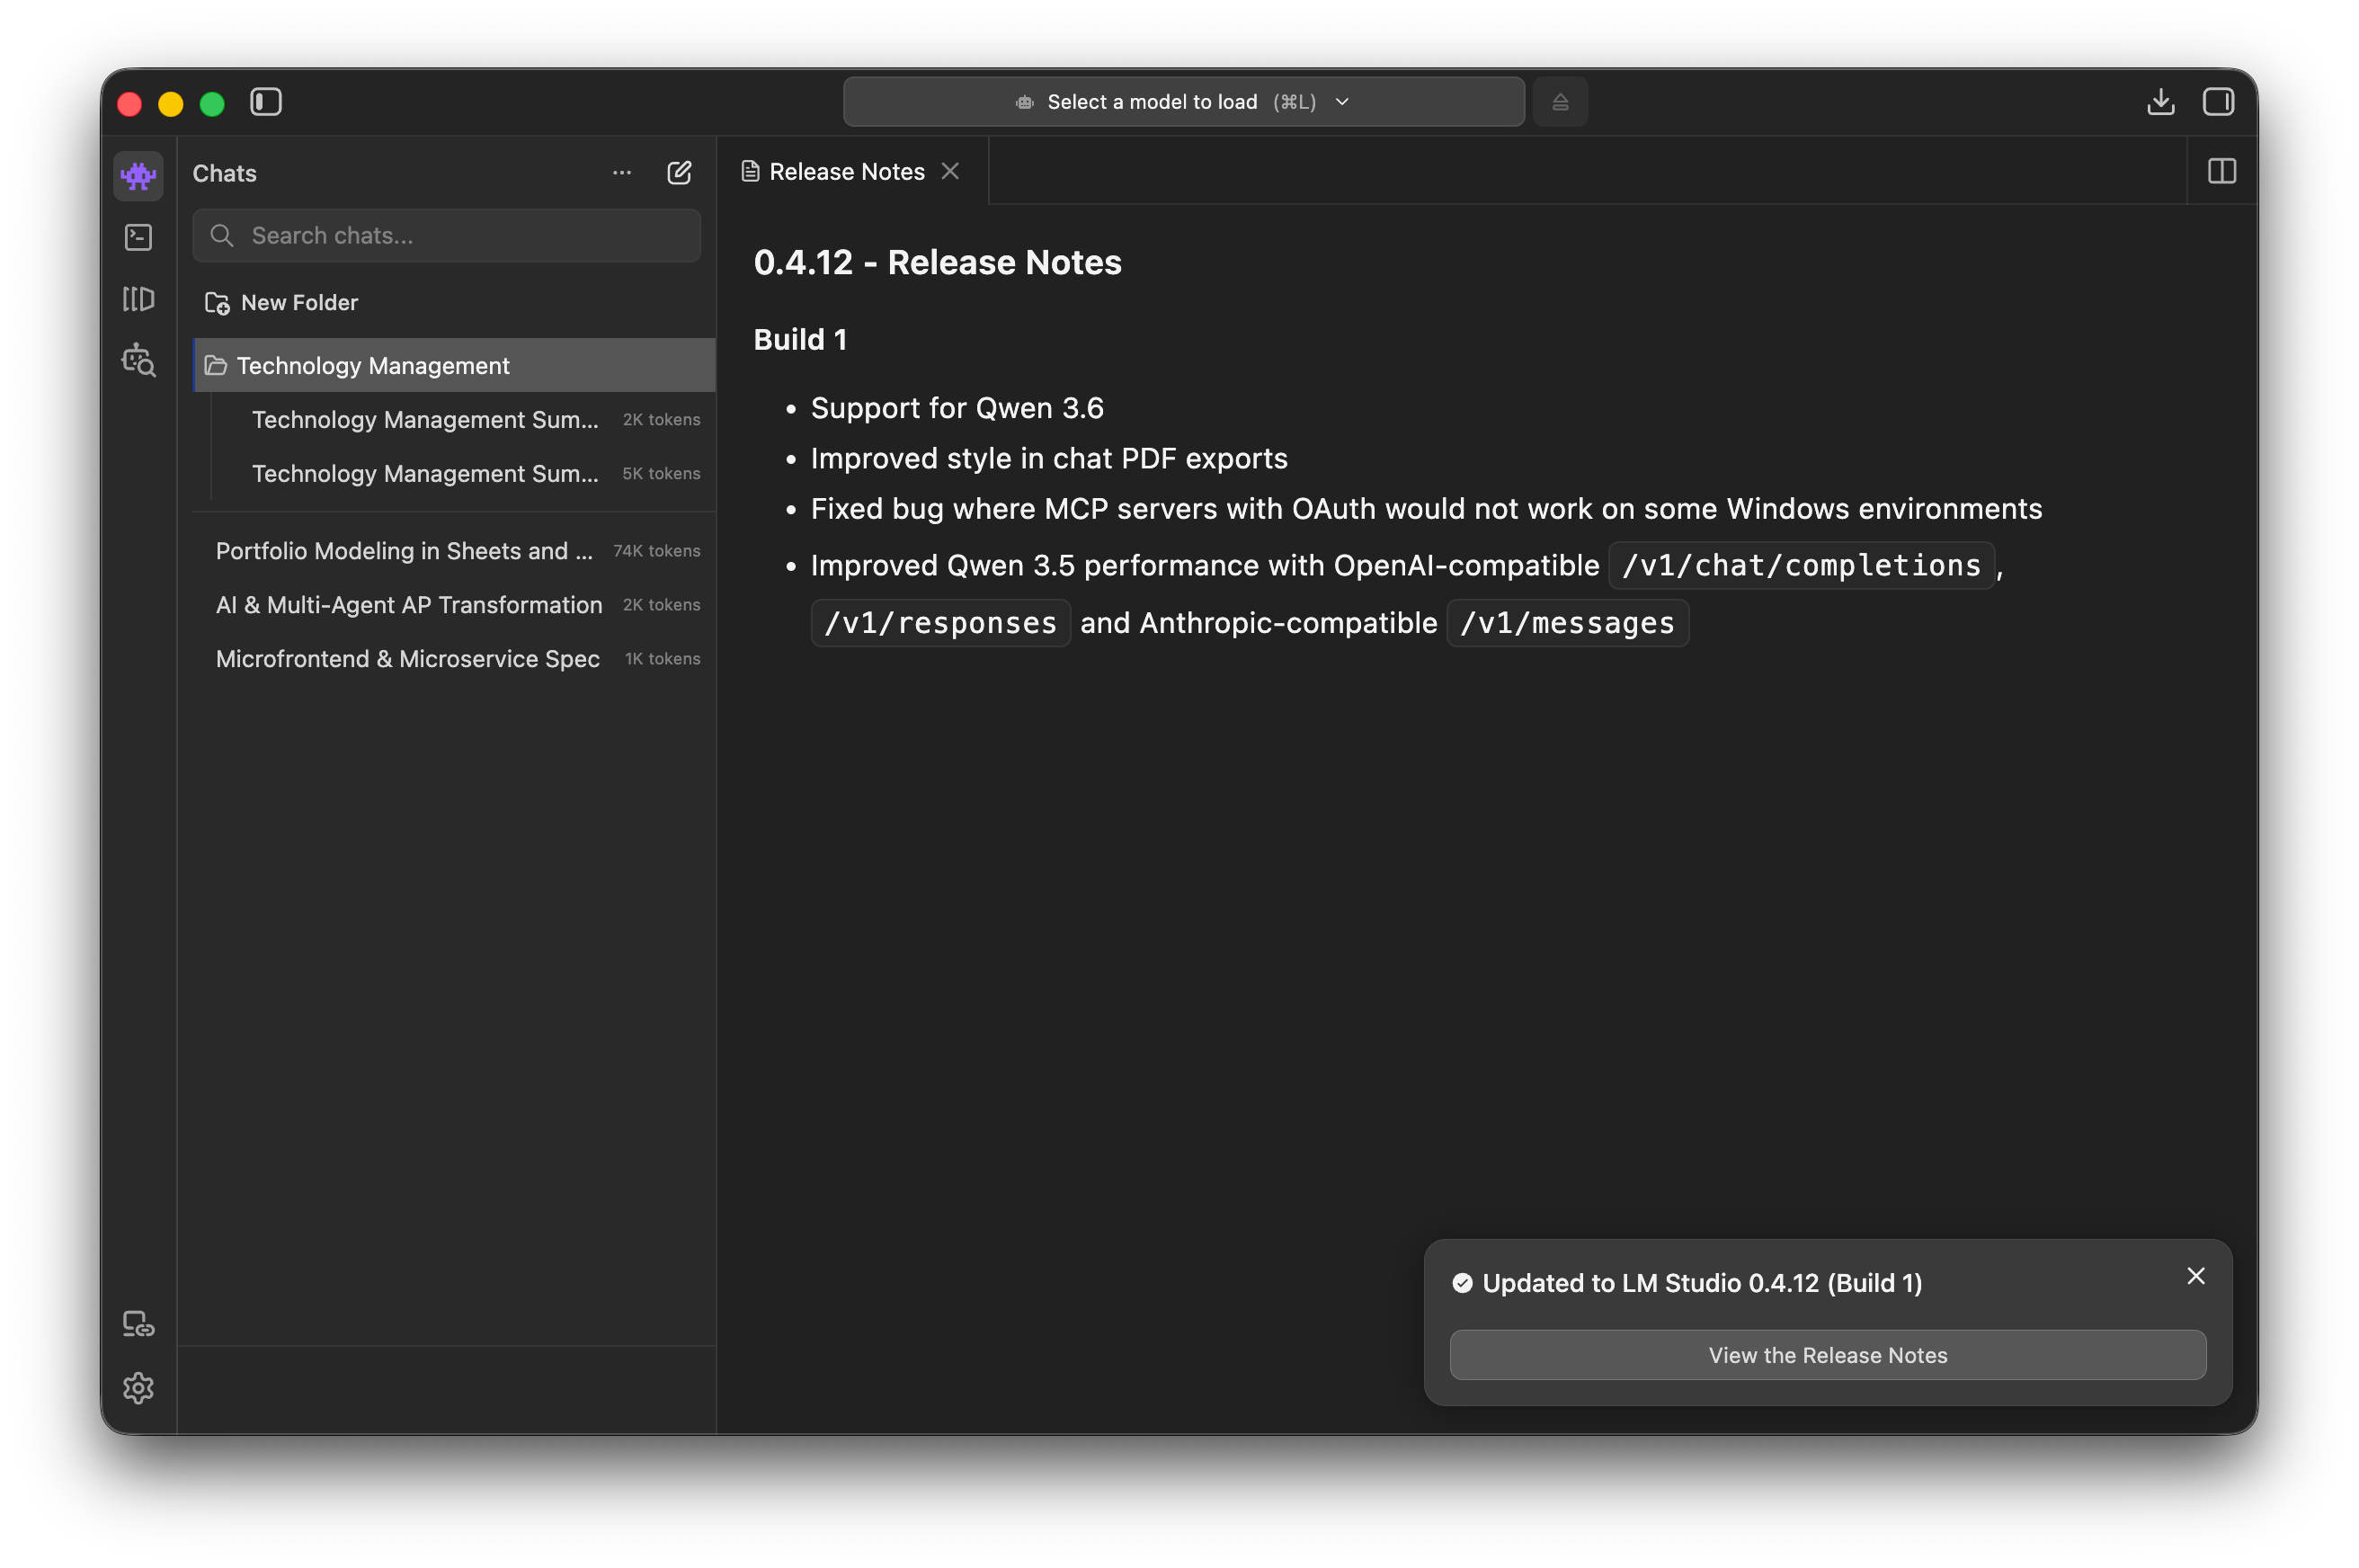Screen dimensions: 2359x1568
Task: Open the Chats more options ellipsis
Action: coord(621,173)
